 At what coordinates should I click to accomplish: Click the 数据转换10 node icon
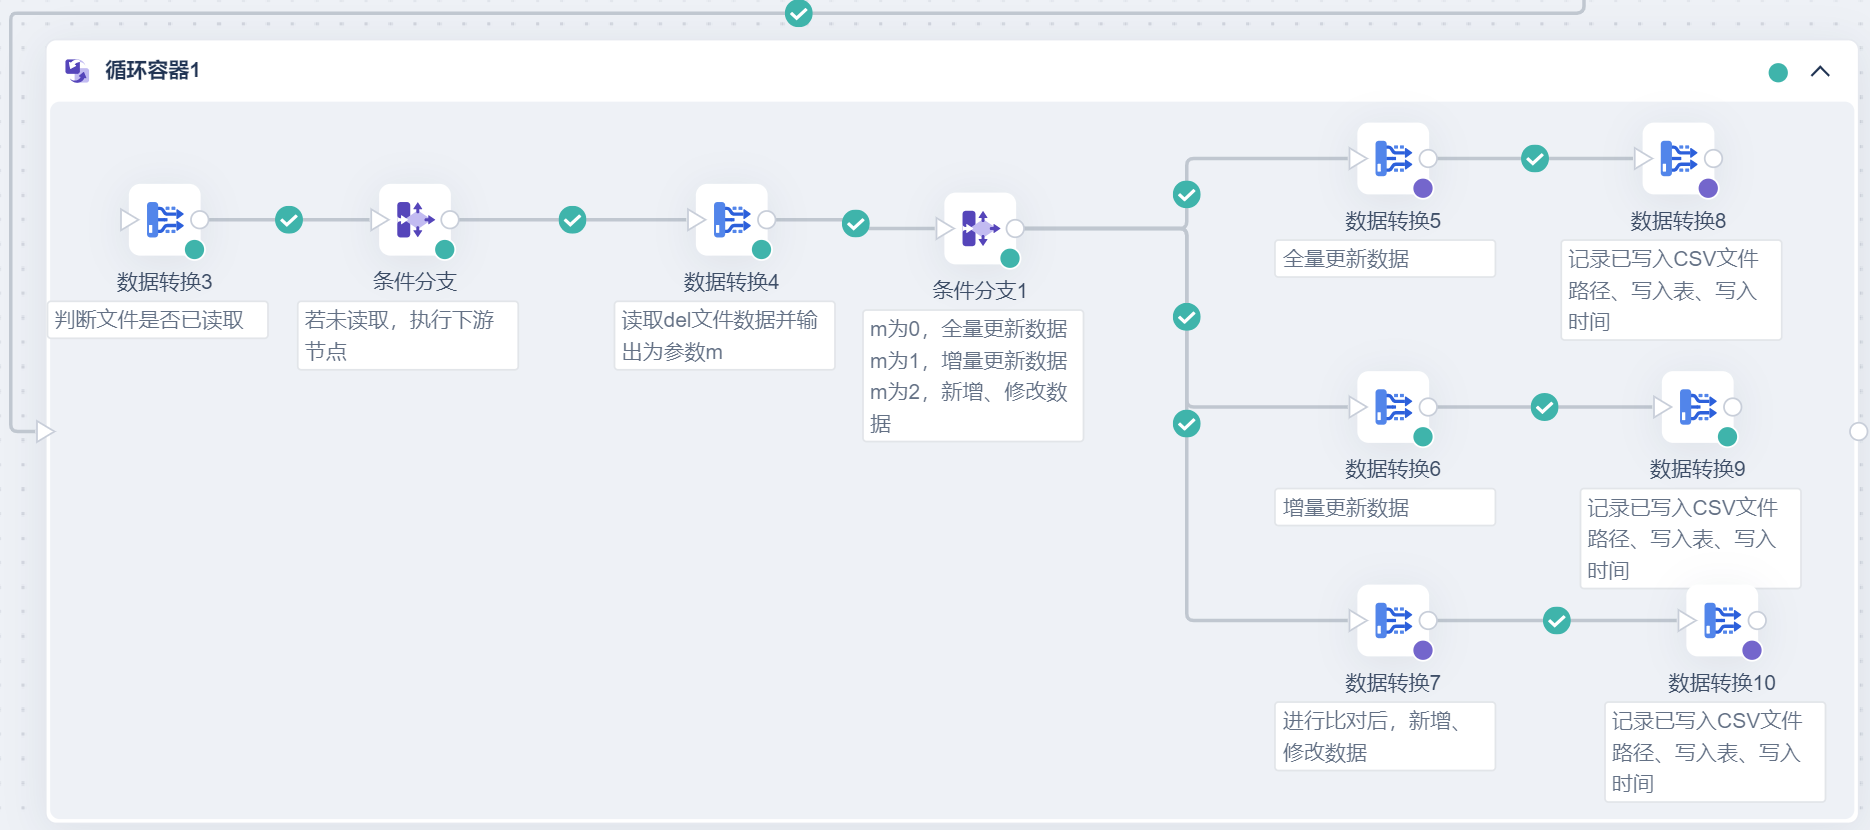(x=1721, y=620)
